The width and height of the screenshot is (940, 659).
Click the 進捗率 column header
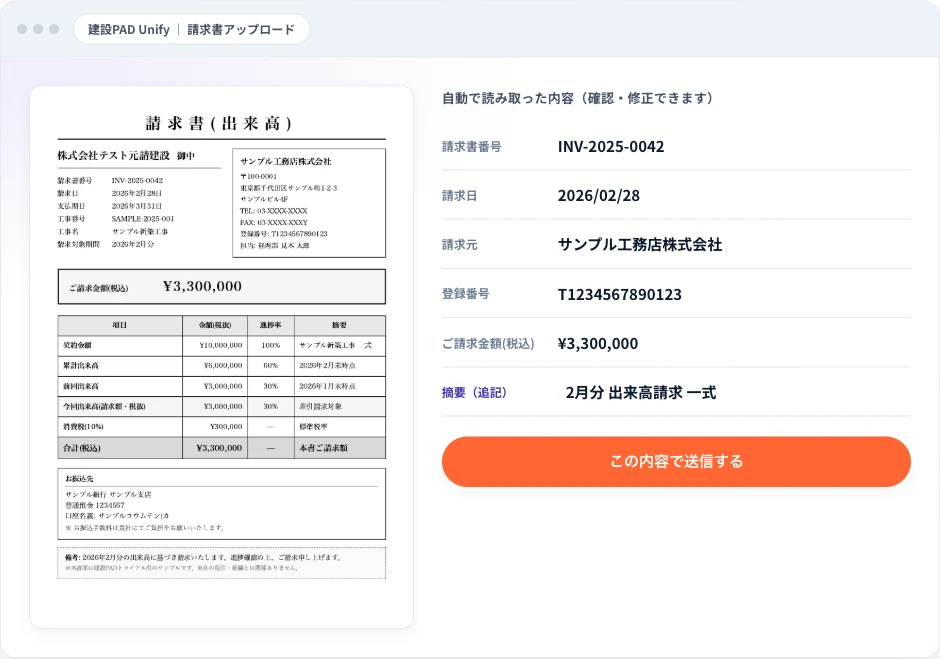point(270,325)
